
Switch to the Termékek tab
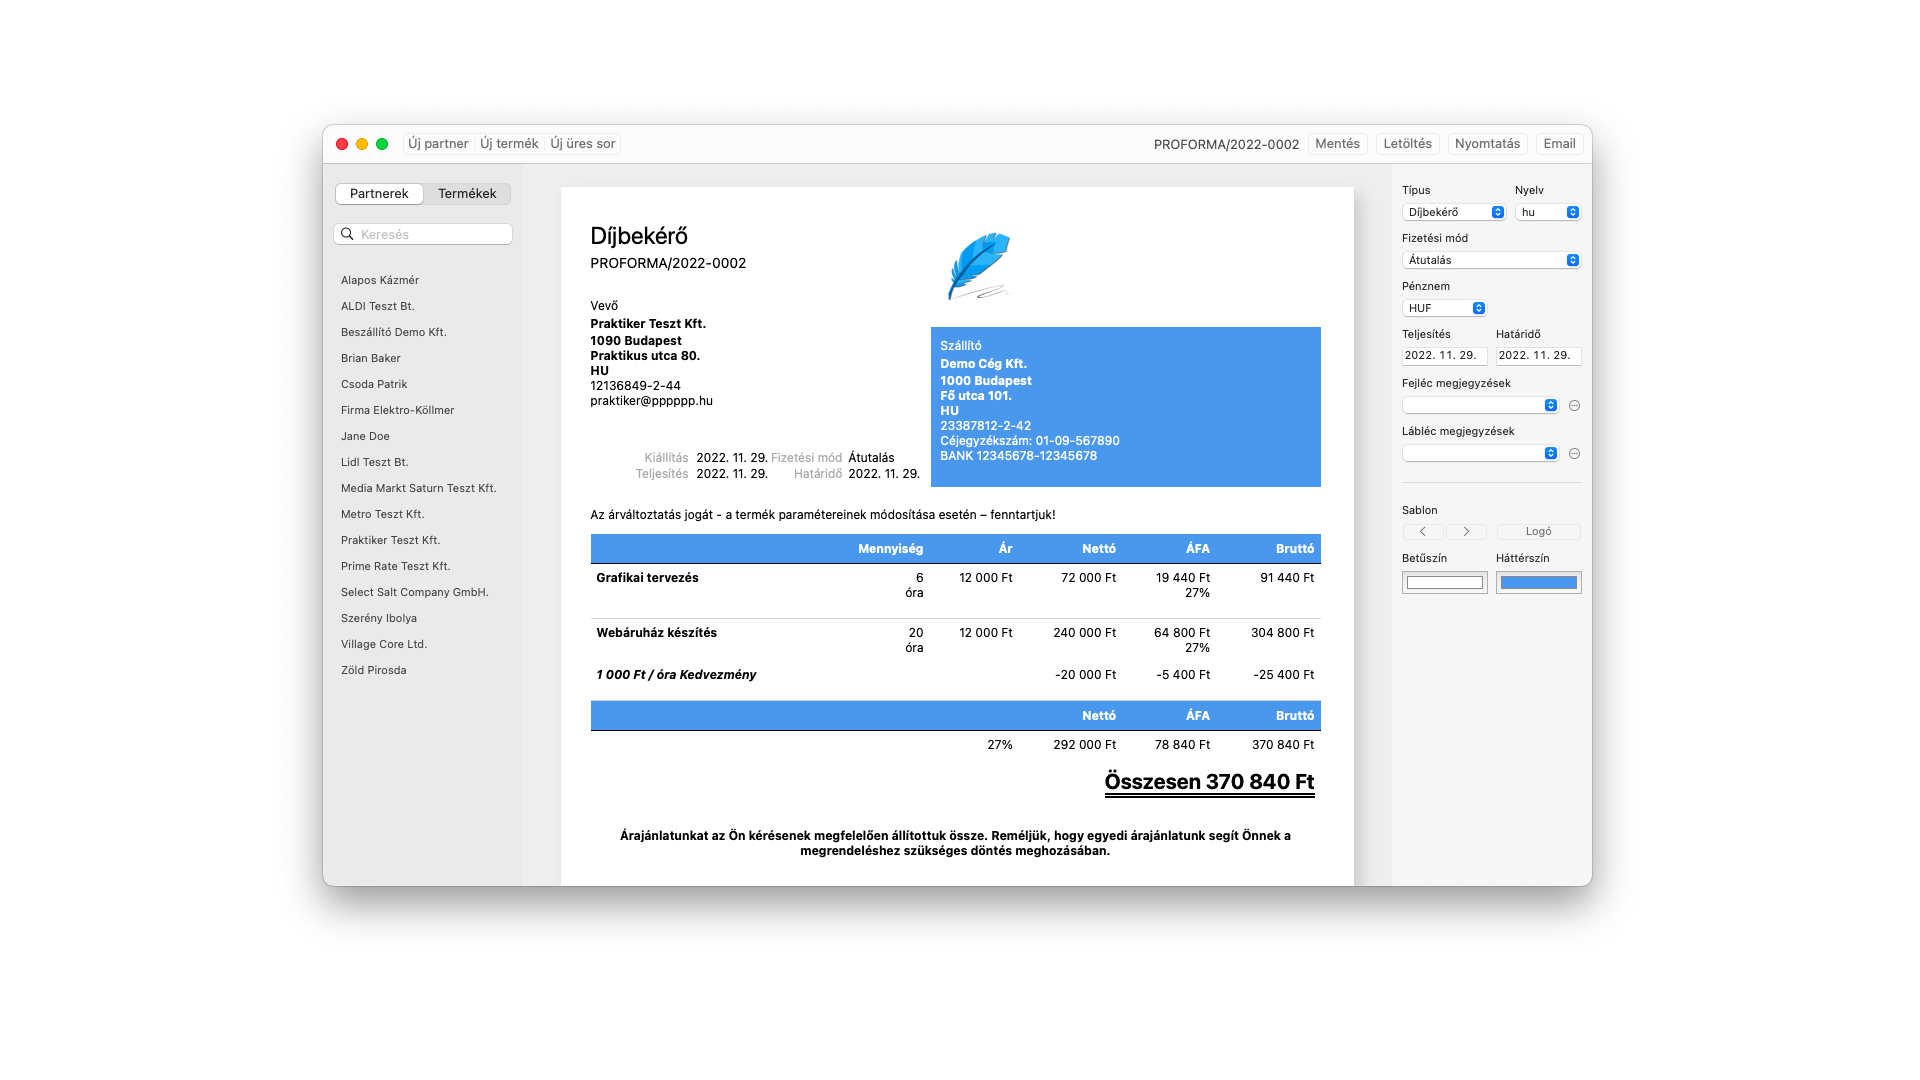467,193
